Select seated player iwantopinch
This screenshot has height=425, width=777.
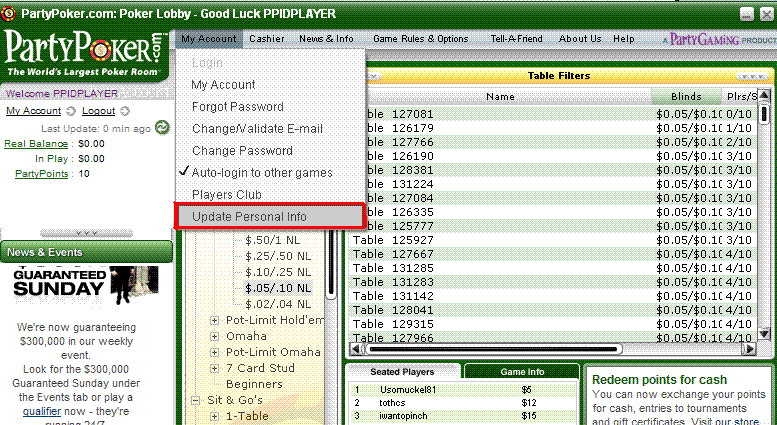tap(462, 416)
